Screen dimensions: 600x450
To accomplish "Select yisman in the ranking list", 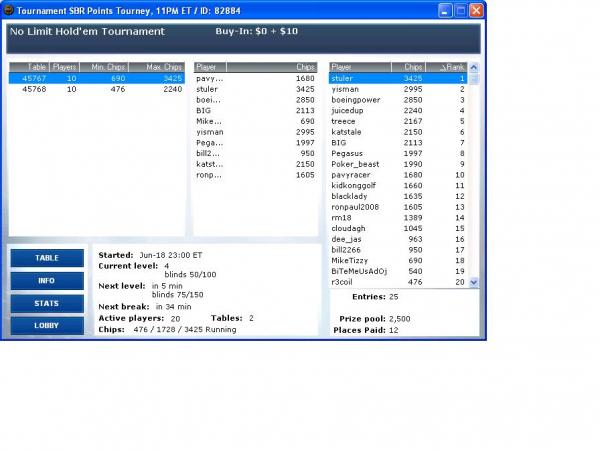I will coord(398,89).
